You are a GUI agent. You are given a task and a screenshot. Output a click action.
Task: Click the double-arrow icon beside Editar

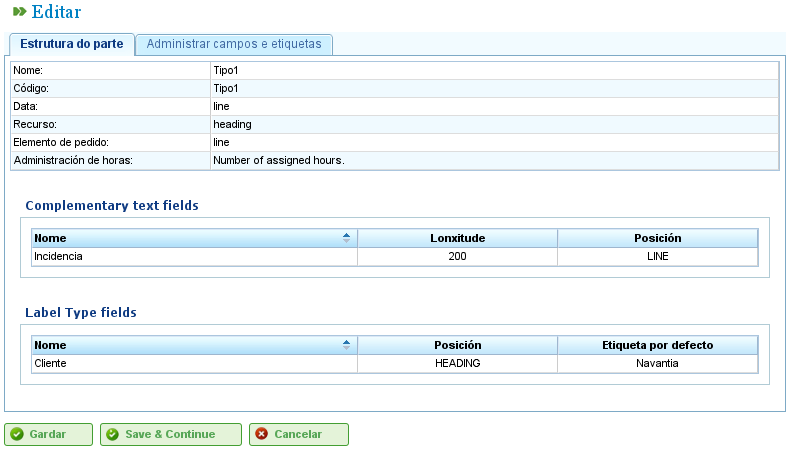(x=19, y=13)
